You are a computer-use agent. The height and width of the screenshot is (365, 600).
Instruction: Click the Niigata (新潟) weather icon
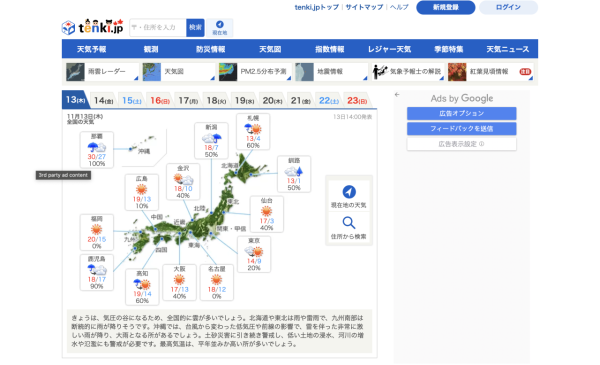(x=212, y=138)
